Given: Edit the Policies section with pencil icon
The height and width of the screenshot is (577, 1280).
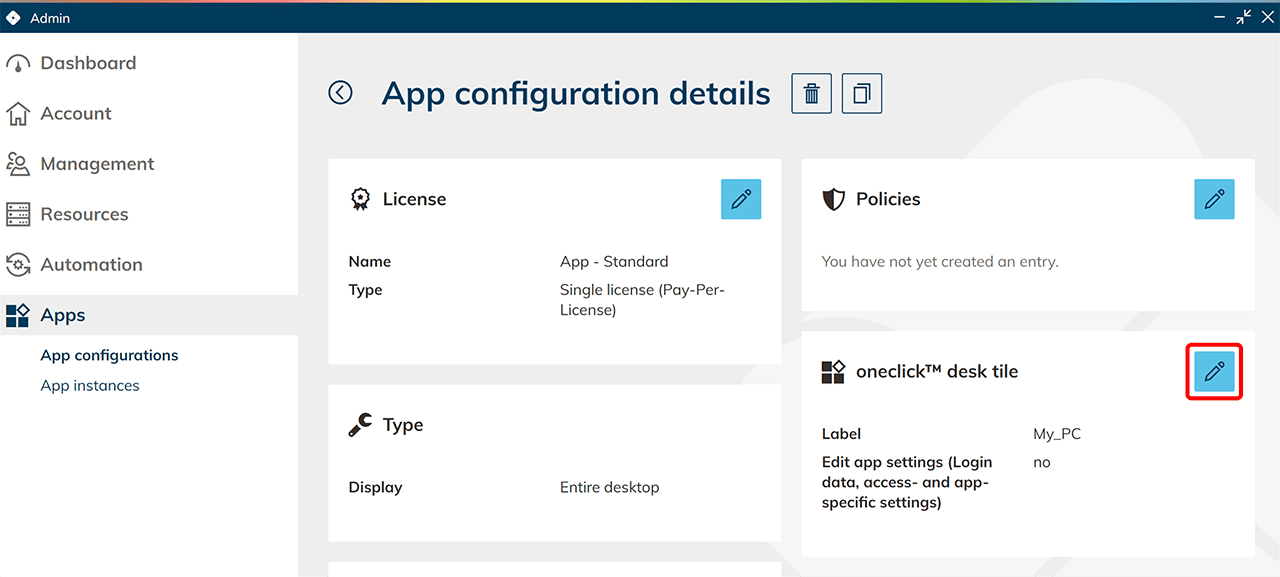Looking at the screenshot, I should 1214,199.
